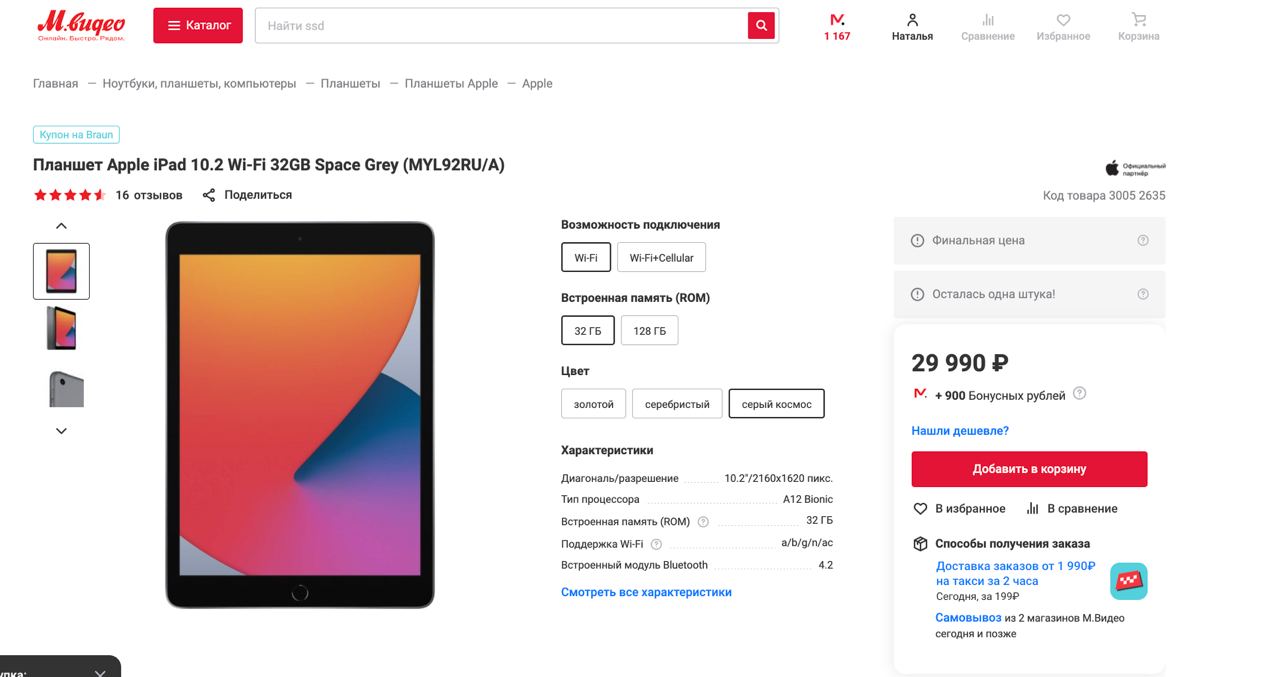Click the Найти ssd search field
Viewport: 1280px width, 677px height.
pyautogui.click(x=500, y=26)
